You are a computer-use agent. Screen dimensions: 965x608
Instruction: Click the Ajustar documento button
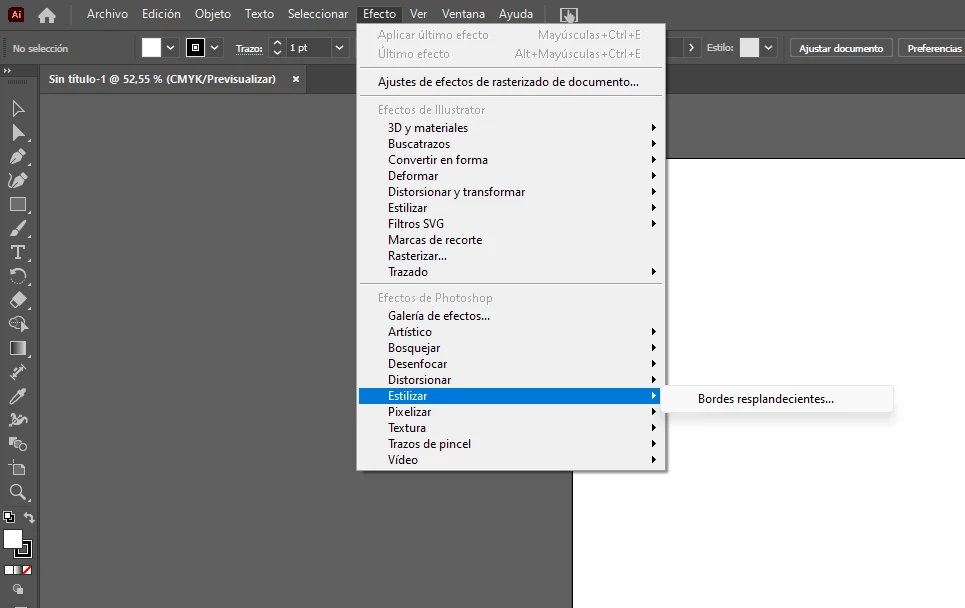pyautogui.click(x=841, y=48)
